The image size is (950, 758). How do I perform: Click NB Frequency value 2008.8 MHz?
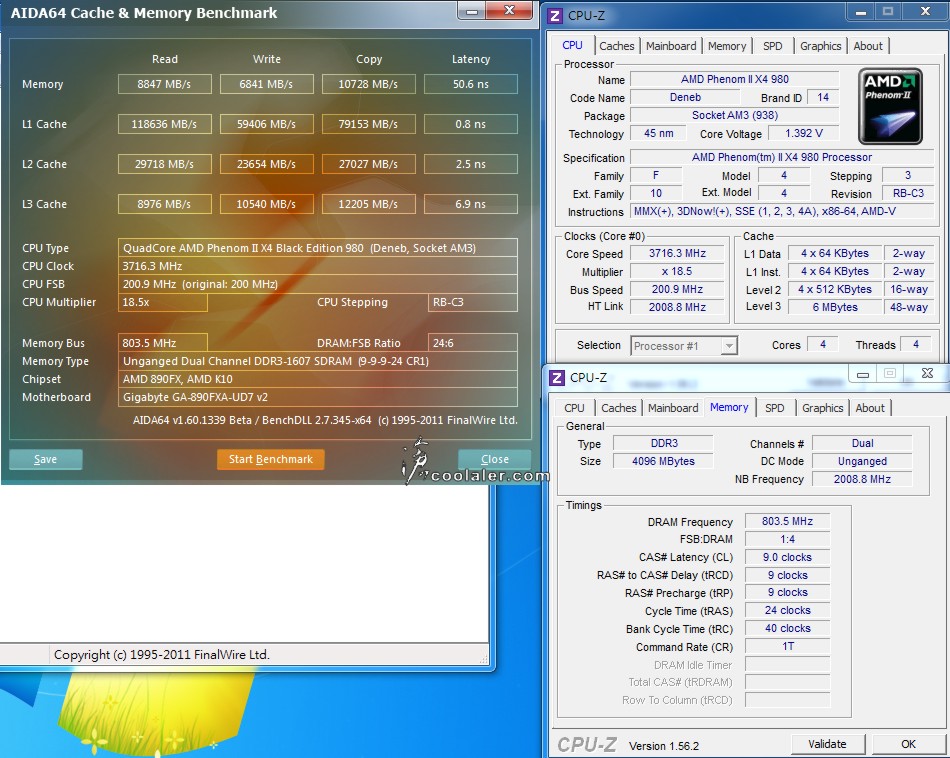pyautogui.click(x=862, y=479)
